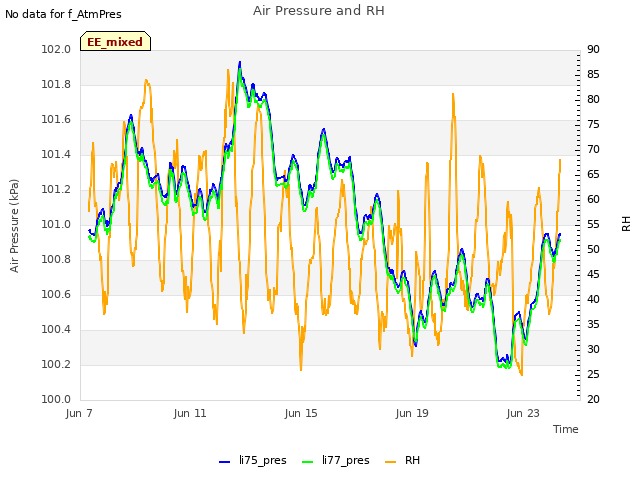Image resolution: width=640 pixels, height=480 pixels.
Task: Click the EE_mixed annotation label
Action: click(116, 42)
